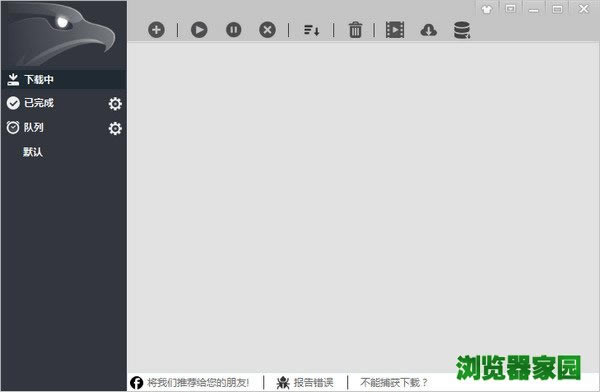This screenshot has height=392, width=600.
Task: Open settings gear next to 已完成
Action: [115, 103]
